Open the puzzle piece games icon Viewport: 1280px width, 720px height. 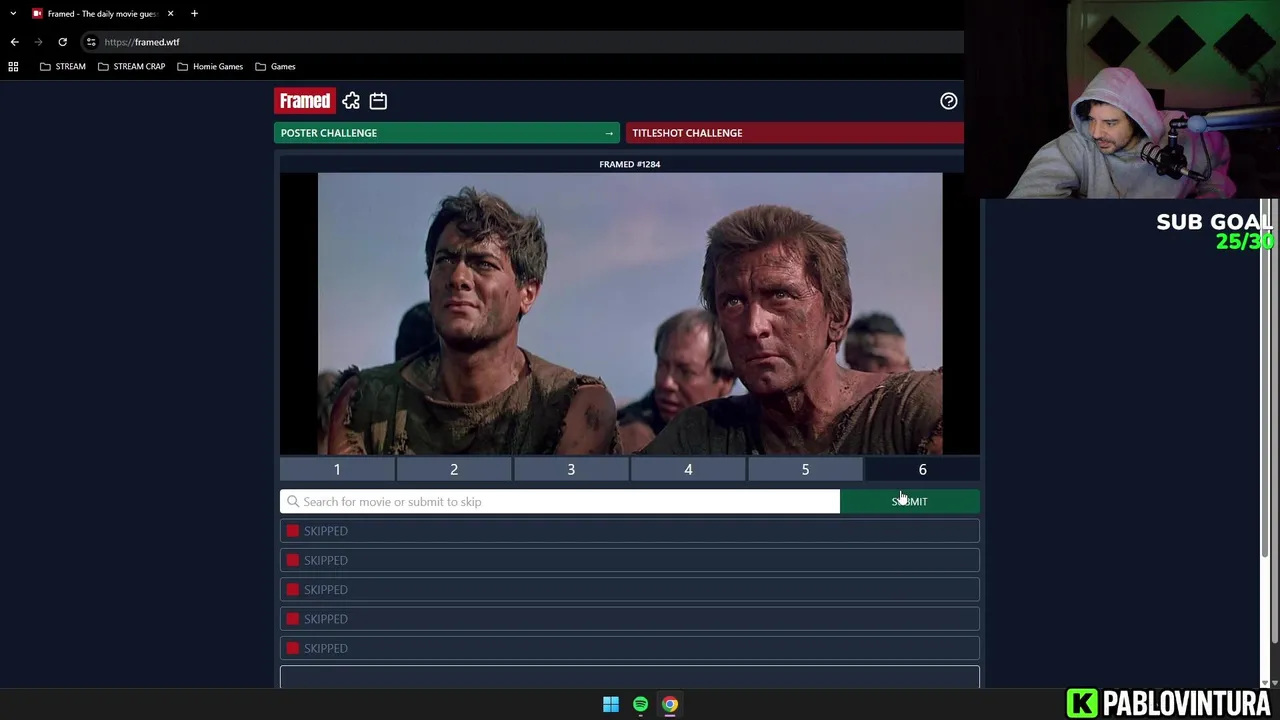click(x=351, y=101)
